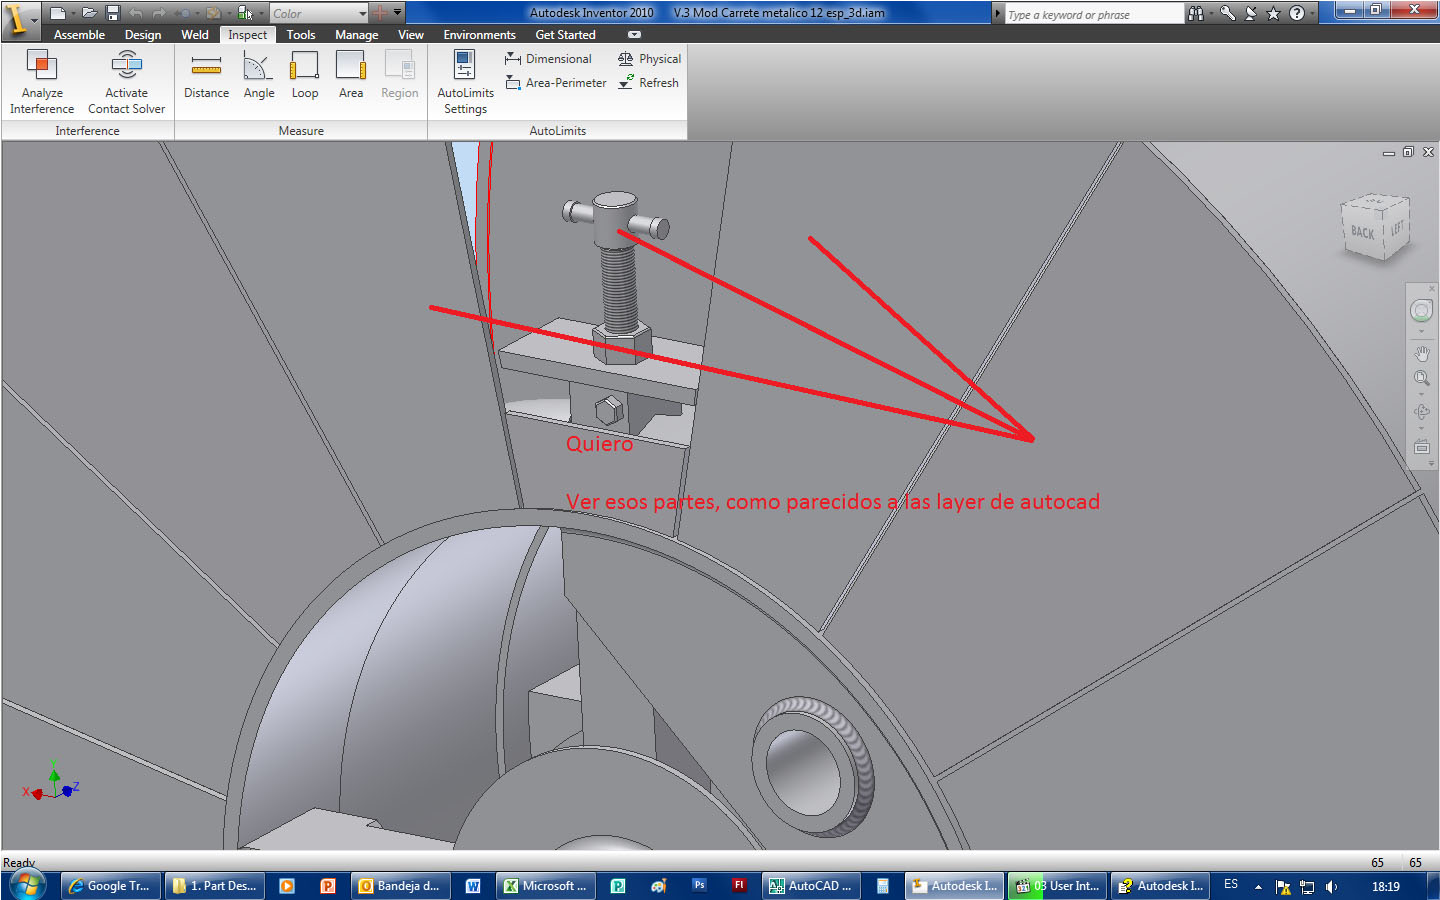Click the Physical AutoLimits button
This screenshot has width=1440, height=900.
(x=649, y=59)
